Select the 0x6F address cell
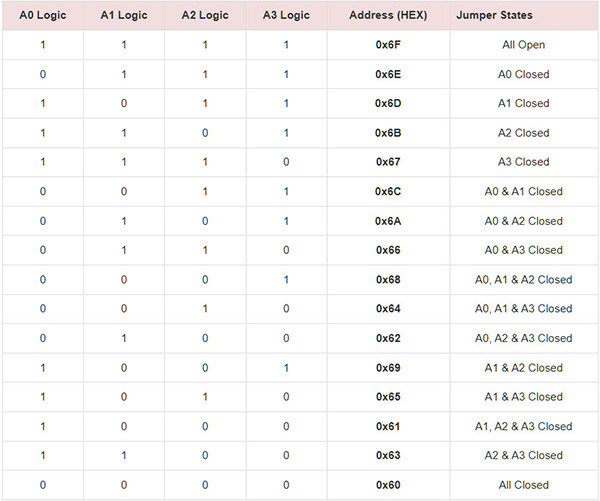Image resolution: width=600 pixels, height=501 pixels. pos(387,45)
